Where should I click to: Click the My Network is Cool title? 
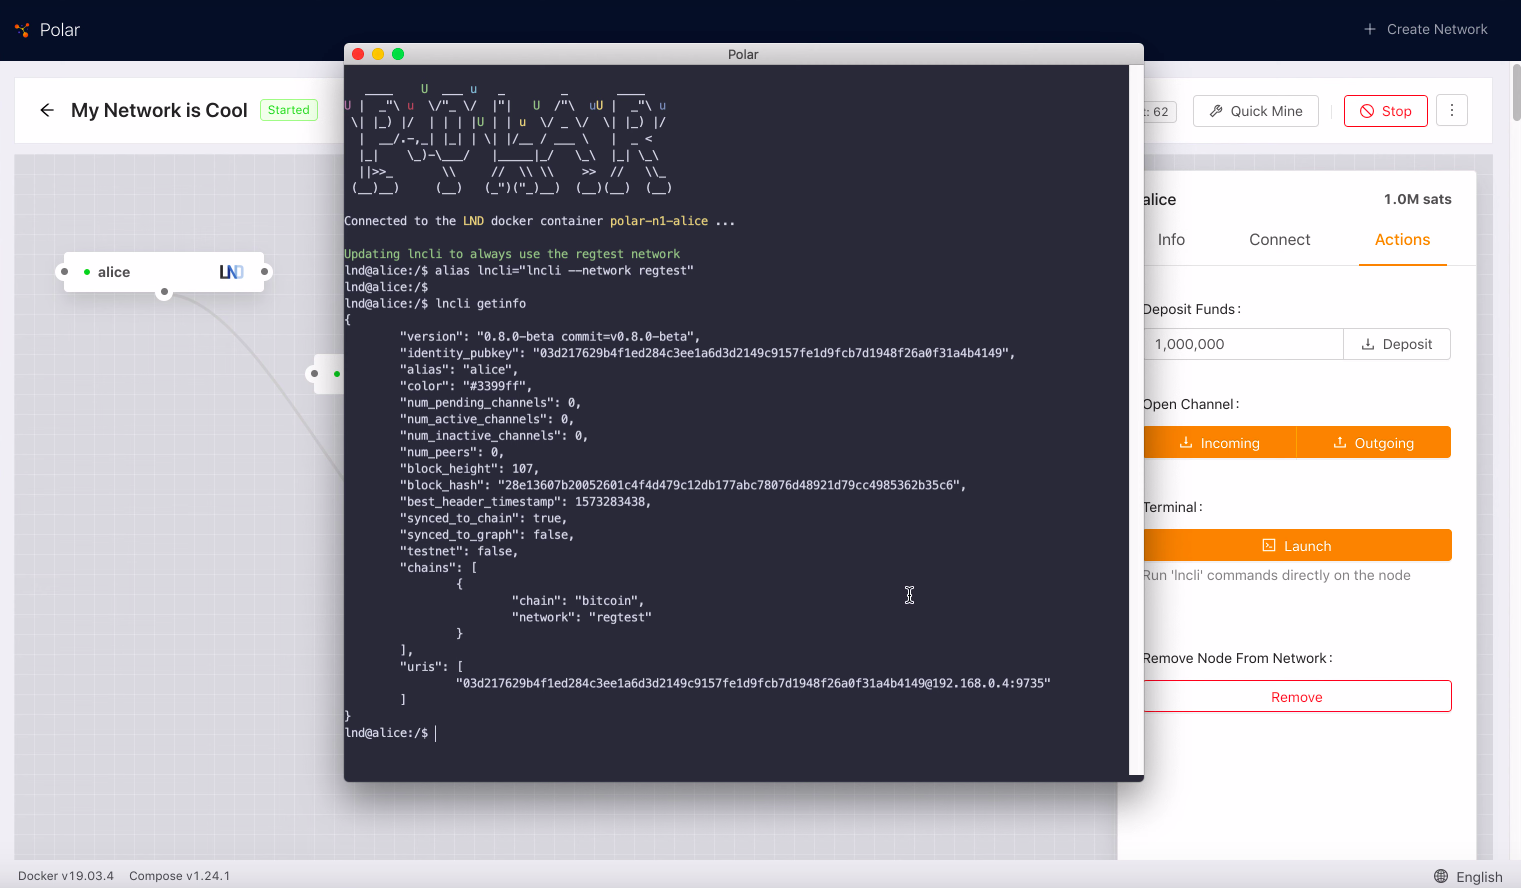(159, 110)
